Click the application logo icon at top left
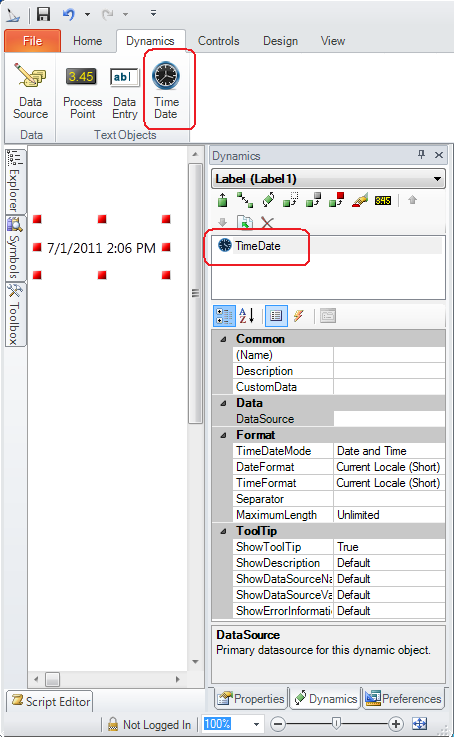Screen dimensions: 454x737 click(x=13, y=15)
